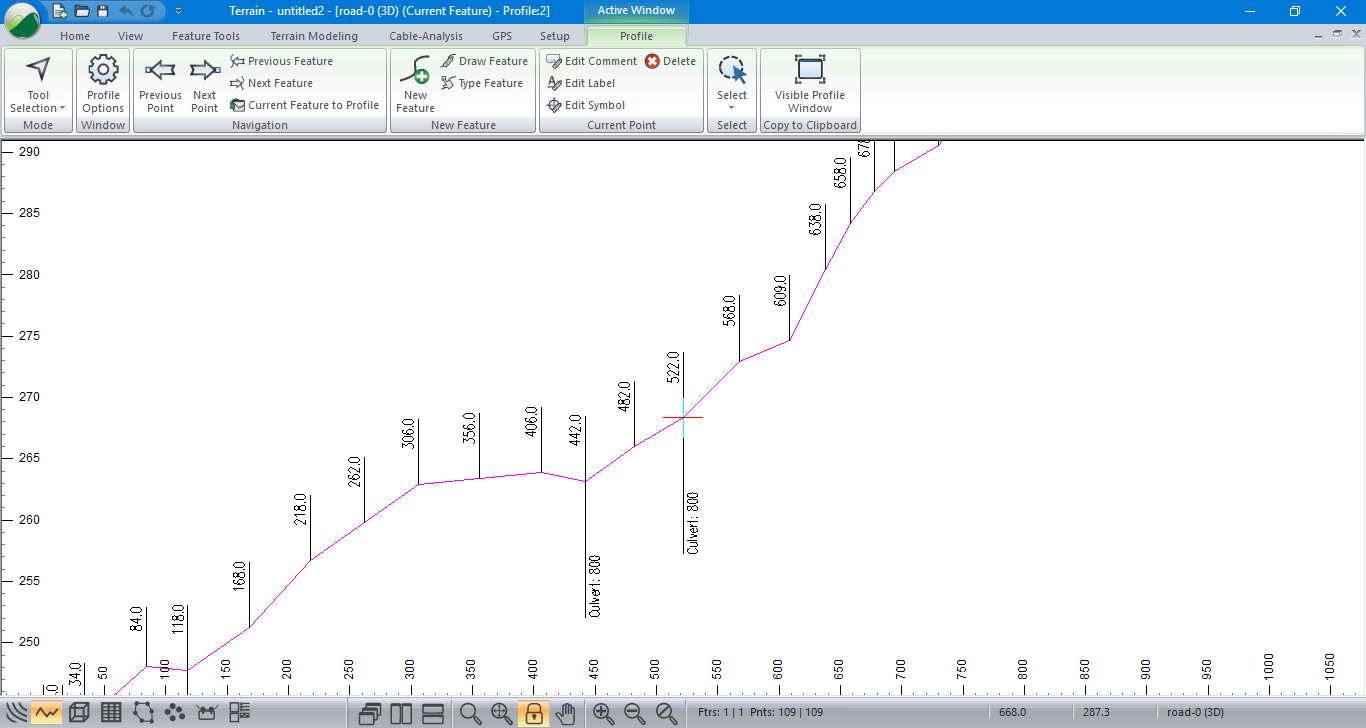Cascade windows using the stacked windows icon
This screenshot has width=1366, height=728.
click(x=370, y=714)
